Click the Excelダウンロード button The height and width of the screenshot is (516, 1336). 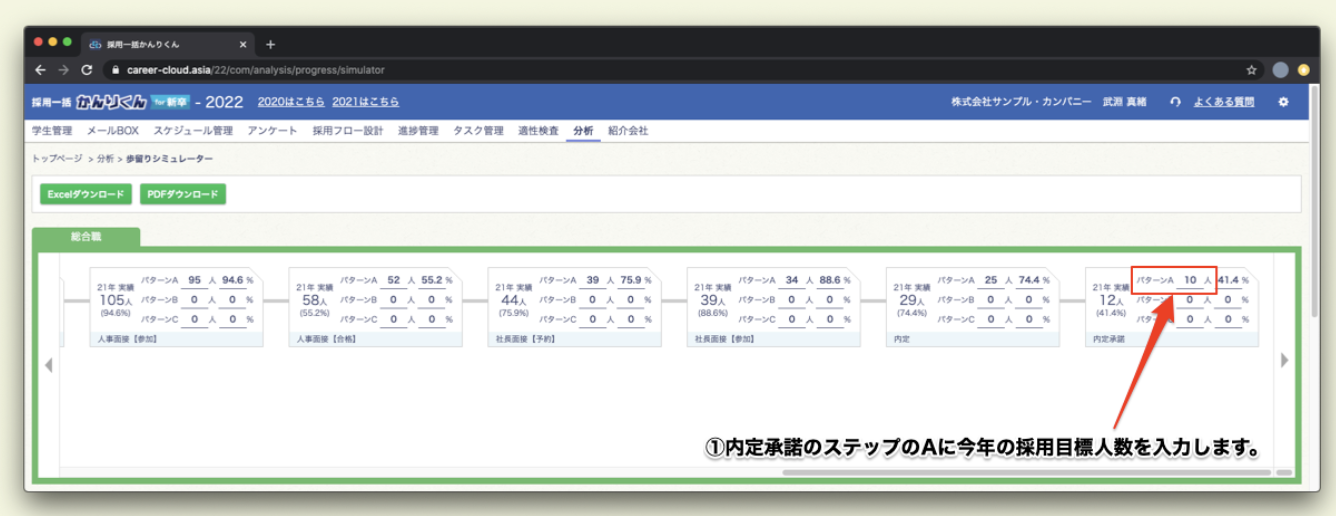pos(85,194)
